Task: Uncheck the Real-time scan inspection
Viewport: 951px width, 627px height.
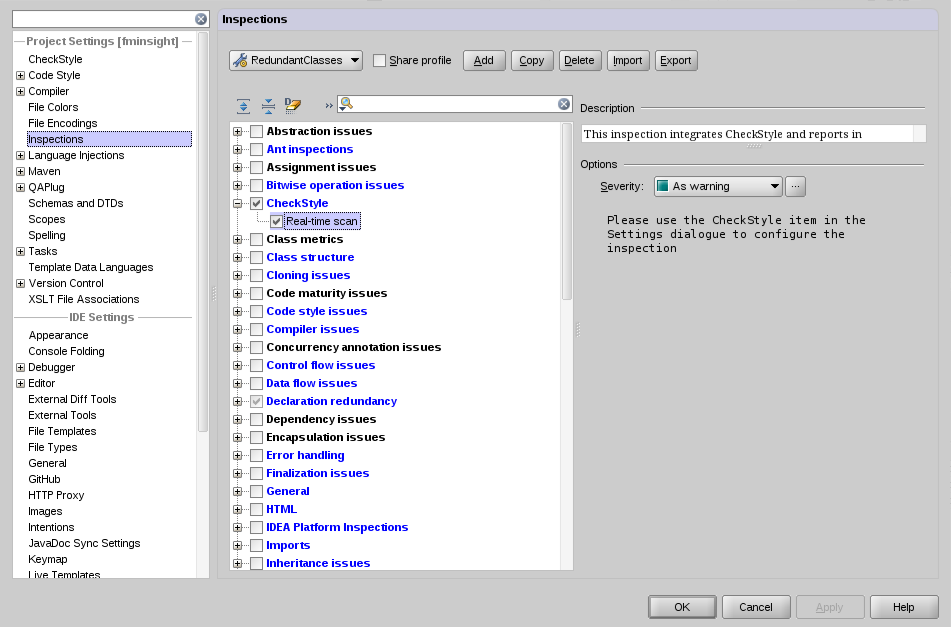Action: 277,221
